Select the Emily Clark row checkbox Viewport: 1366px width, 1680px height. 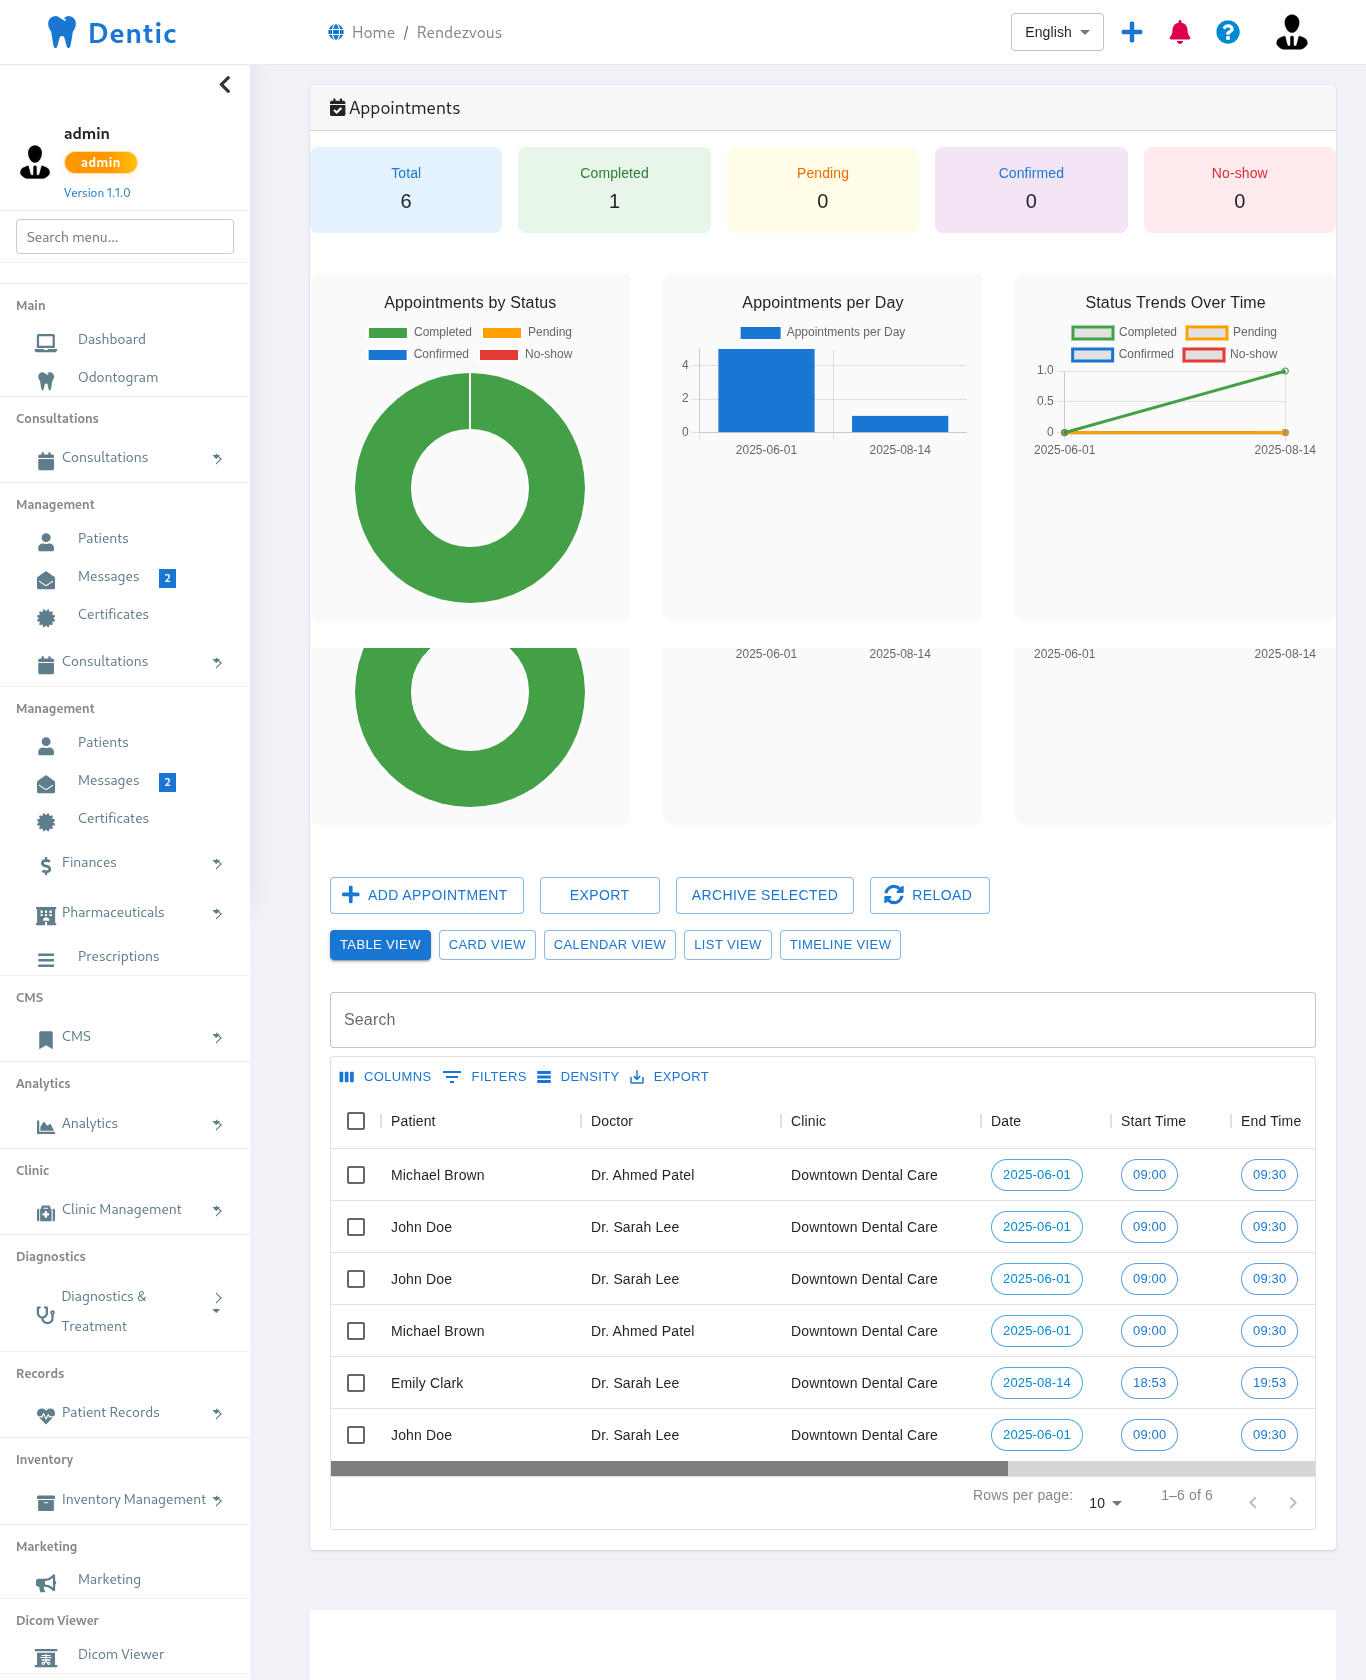click(356, 1383)
